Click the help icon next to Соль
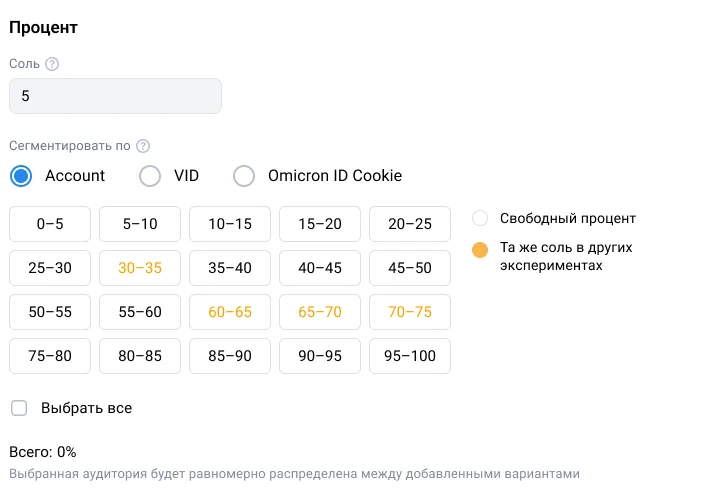Viewport: 725px width, 502px height. coord(52,64)
